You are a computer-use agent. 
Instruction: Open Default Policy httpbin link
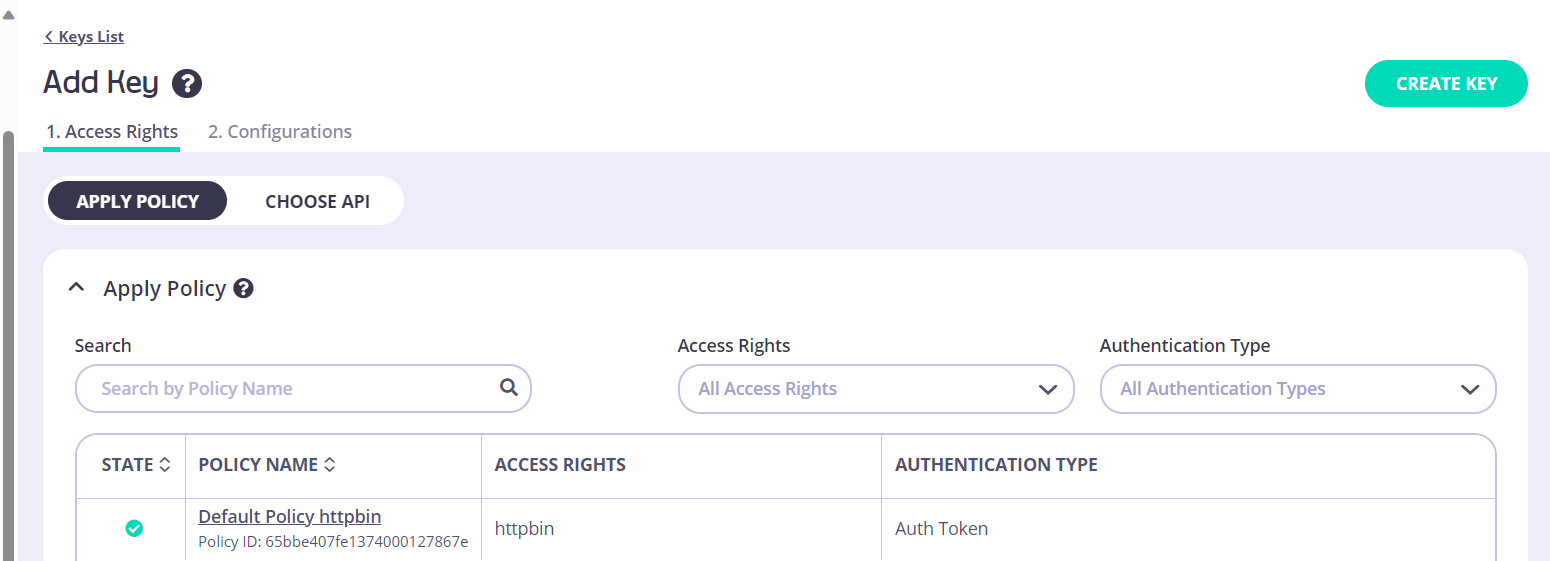click(289, 517)
